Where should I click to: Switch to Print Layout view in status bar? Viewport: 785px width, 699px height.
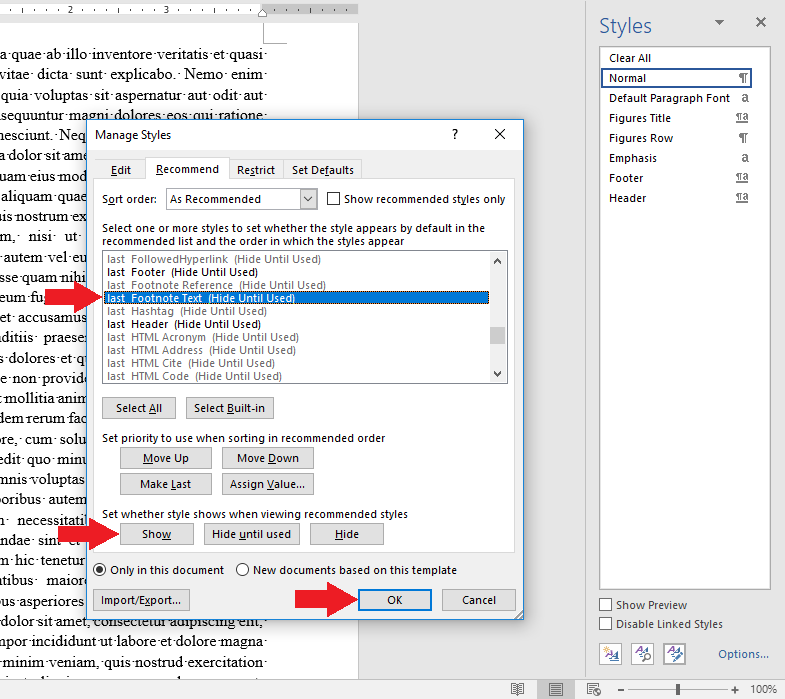pyautogui.click(x=555, y=689)
